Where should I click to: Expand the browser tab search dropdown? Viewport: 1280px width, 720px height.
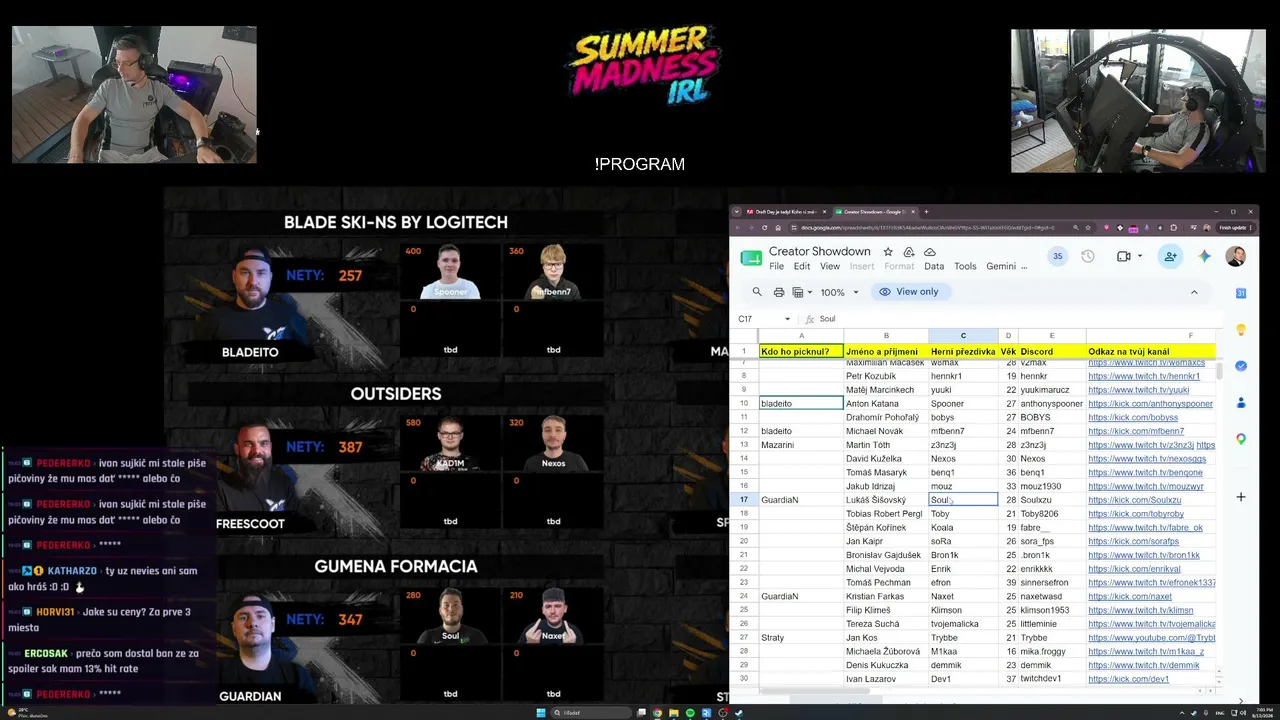coord(738,212)
